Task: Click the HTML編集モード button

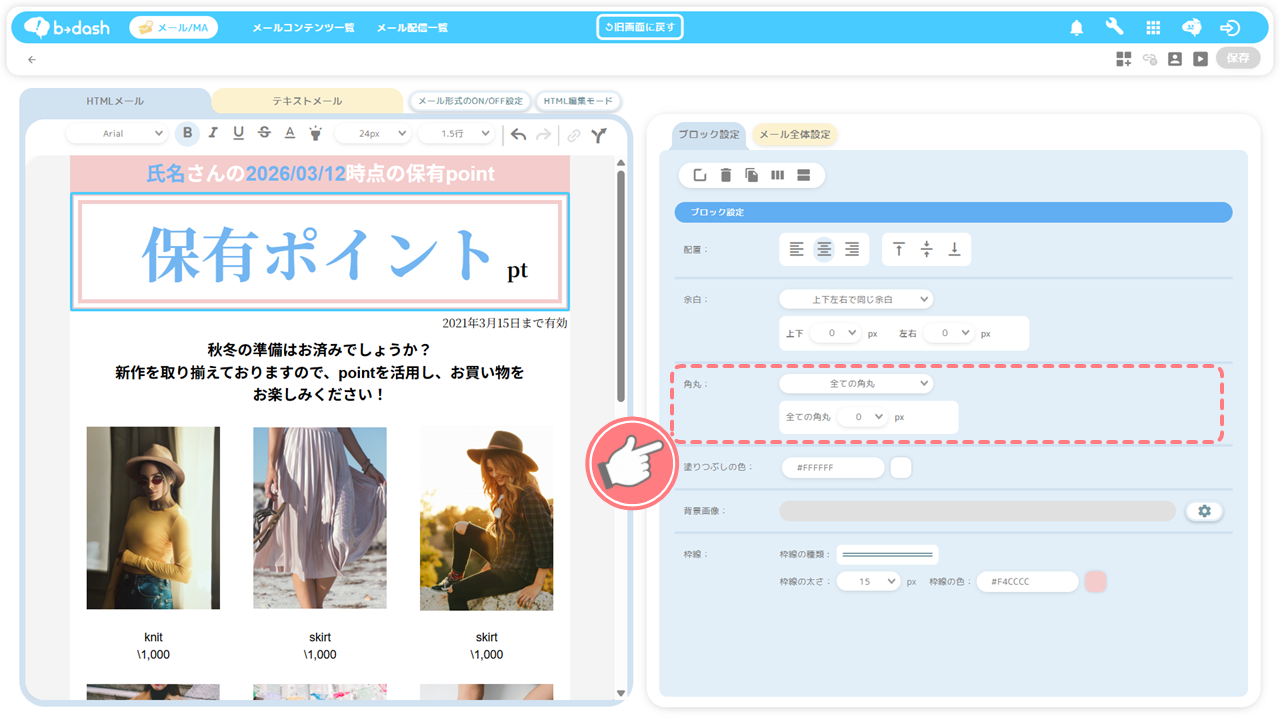Action: coord(578,101)
